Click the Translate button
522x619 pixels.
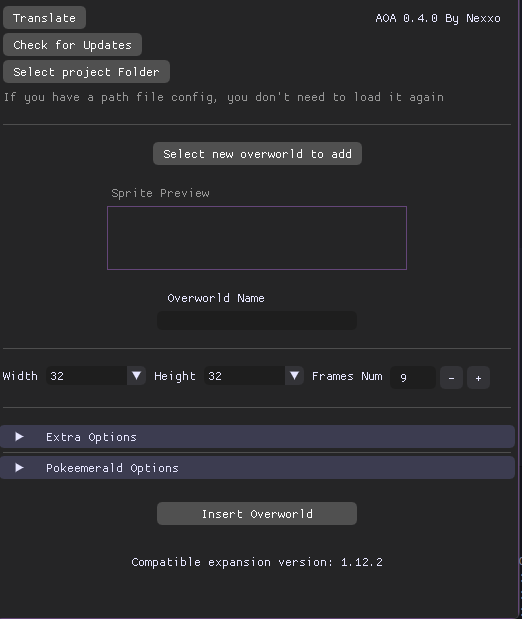point(44,18)
